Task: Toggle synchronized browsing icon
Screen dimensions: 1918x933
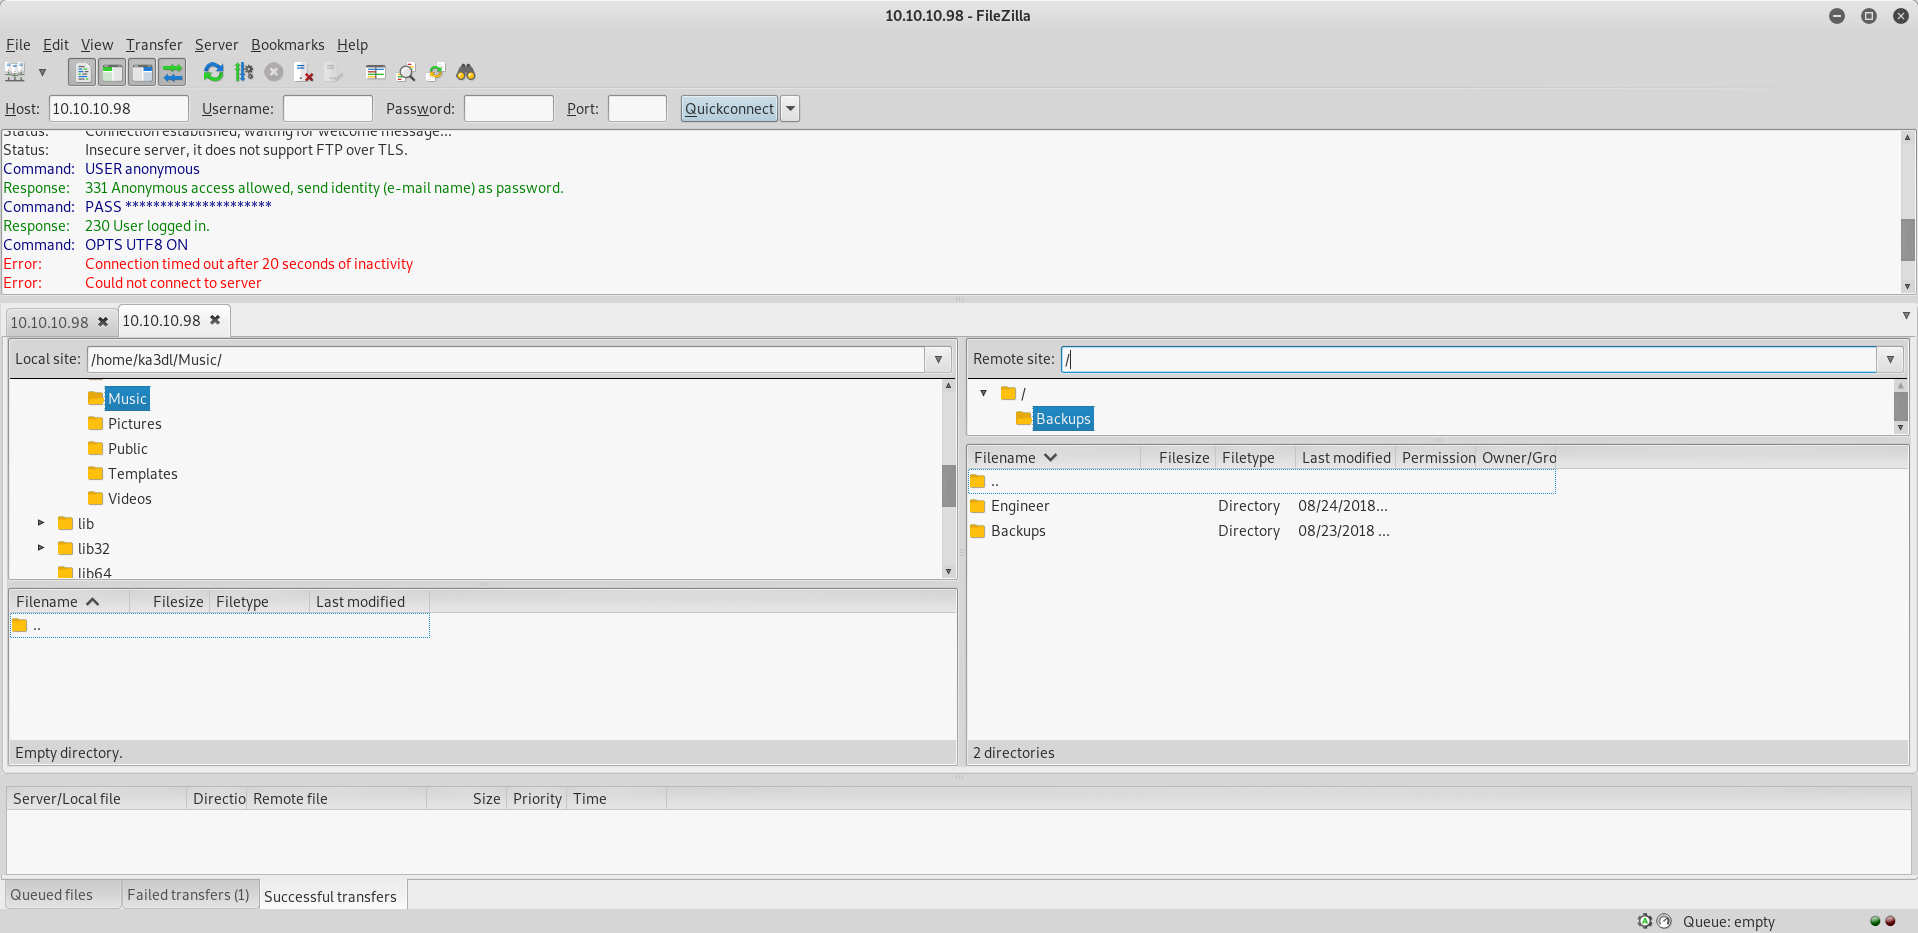Action: [x=435, y=72]
